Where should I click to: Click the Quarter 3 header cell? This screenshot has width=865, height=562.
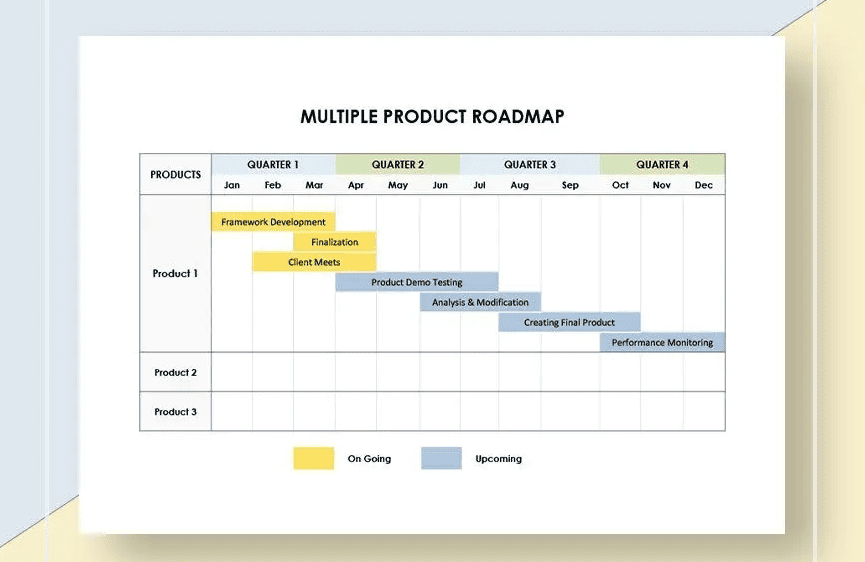(530, 164)
